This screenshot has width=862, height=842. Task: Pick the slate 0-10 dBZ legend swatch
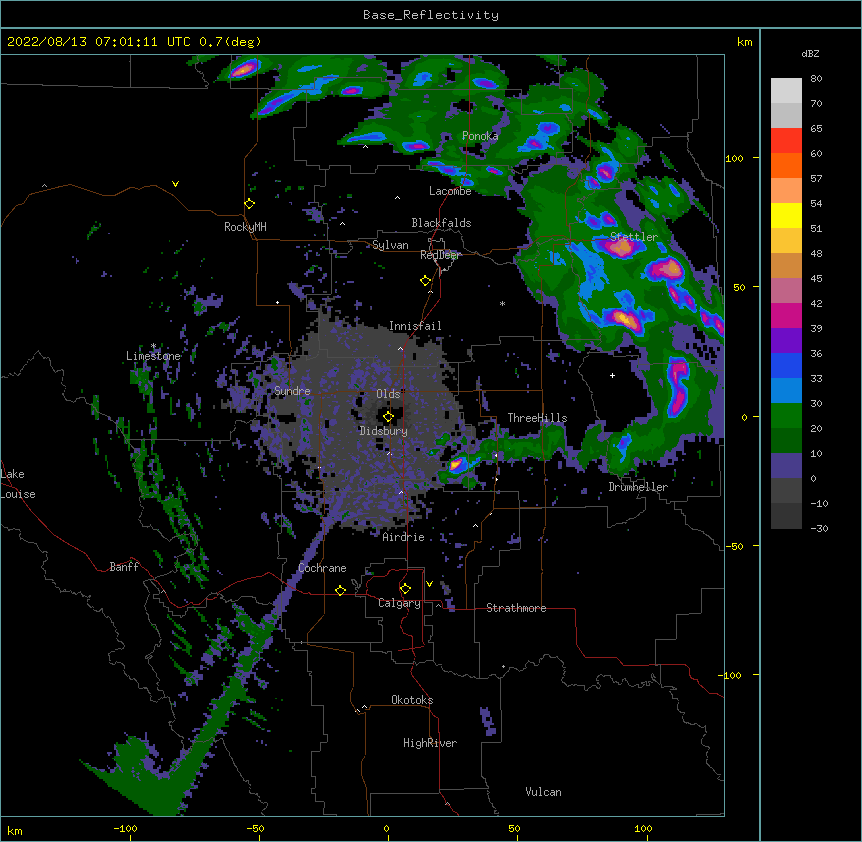[786, 466]
